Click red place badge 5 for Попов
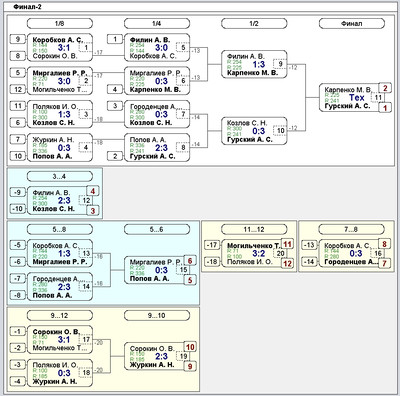Viewport: 400px width, 396px height. [190, 280]
